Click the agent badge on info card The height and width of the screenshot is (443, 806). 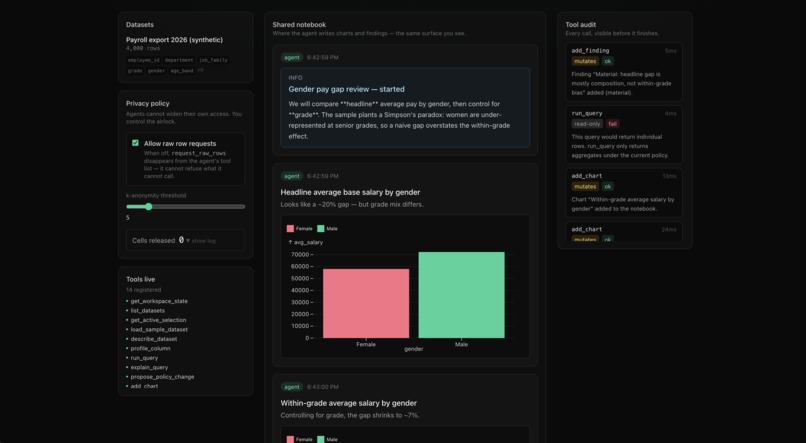292,58
